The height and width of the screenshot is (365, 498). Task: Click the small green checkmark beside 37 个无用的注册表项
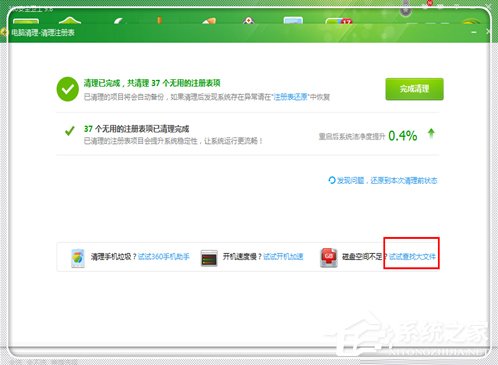tap(70, 131)
